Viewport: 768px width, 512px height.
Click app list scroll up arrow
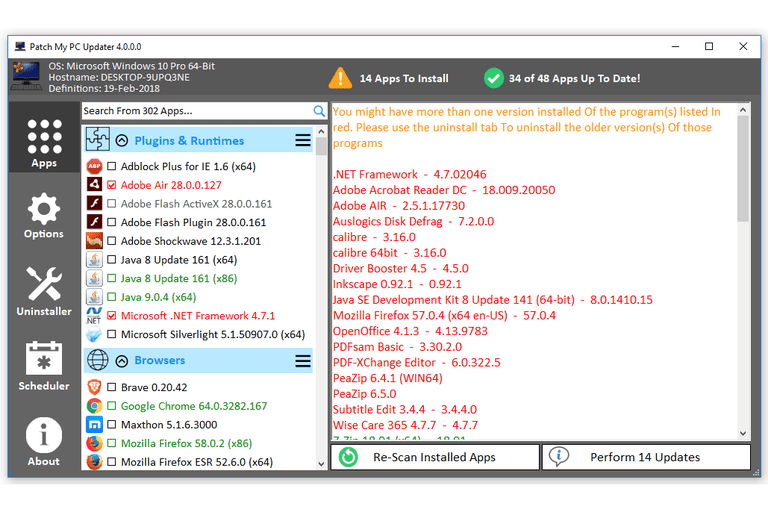pos(321,131)
